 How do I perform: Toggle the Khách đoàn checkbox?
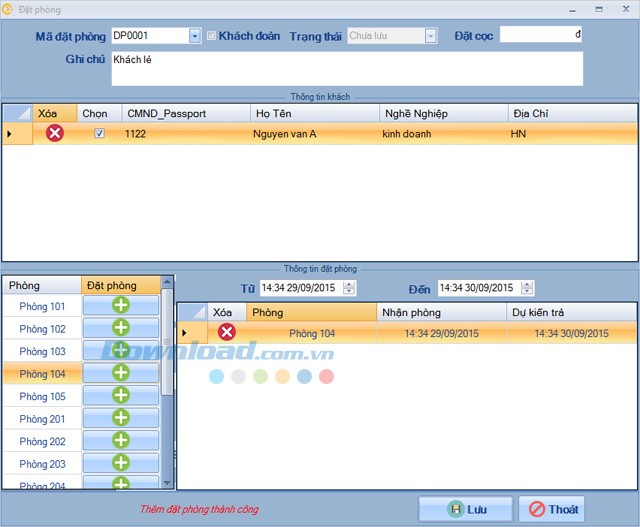[211, 36]
